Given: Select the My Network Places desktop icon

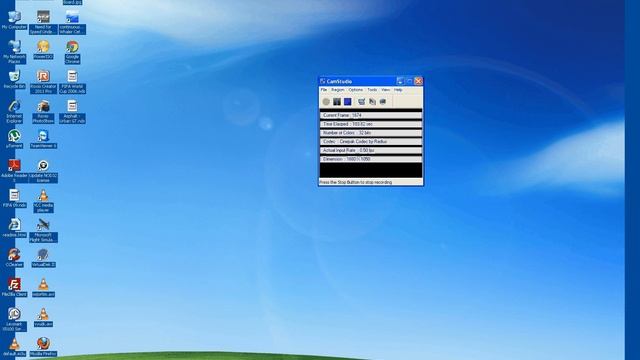Looking at the screenshot, I should [x=14, y=52].
